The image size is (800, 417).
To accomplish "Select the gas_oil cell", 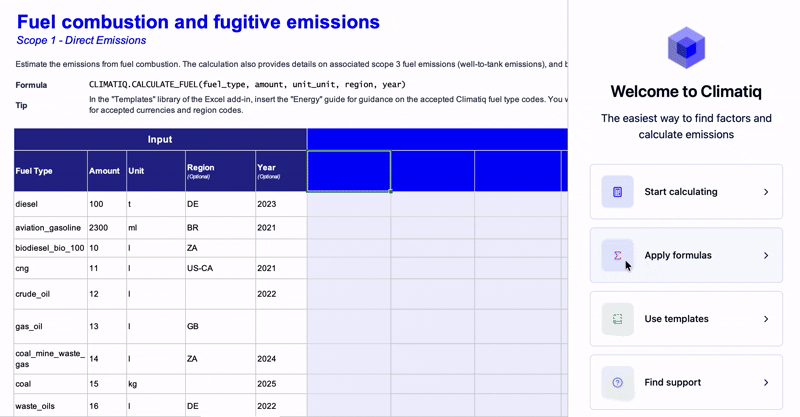I will [51, 326].
